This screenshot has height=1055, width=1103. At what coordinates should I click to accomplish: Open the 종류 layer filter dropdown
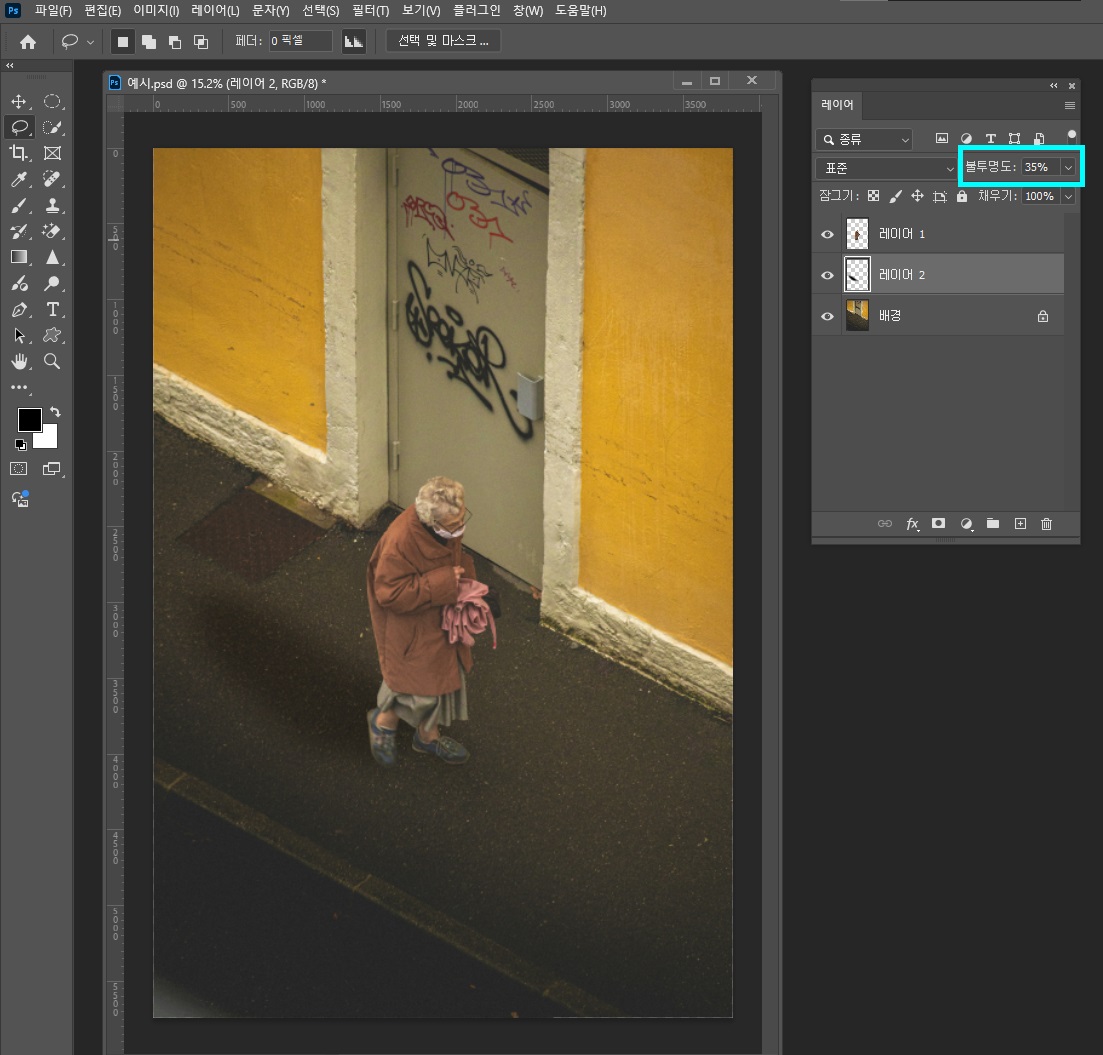tap(865, 139)
